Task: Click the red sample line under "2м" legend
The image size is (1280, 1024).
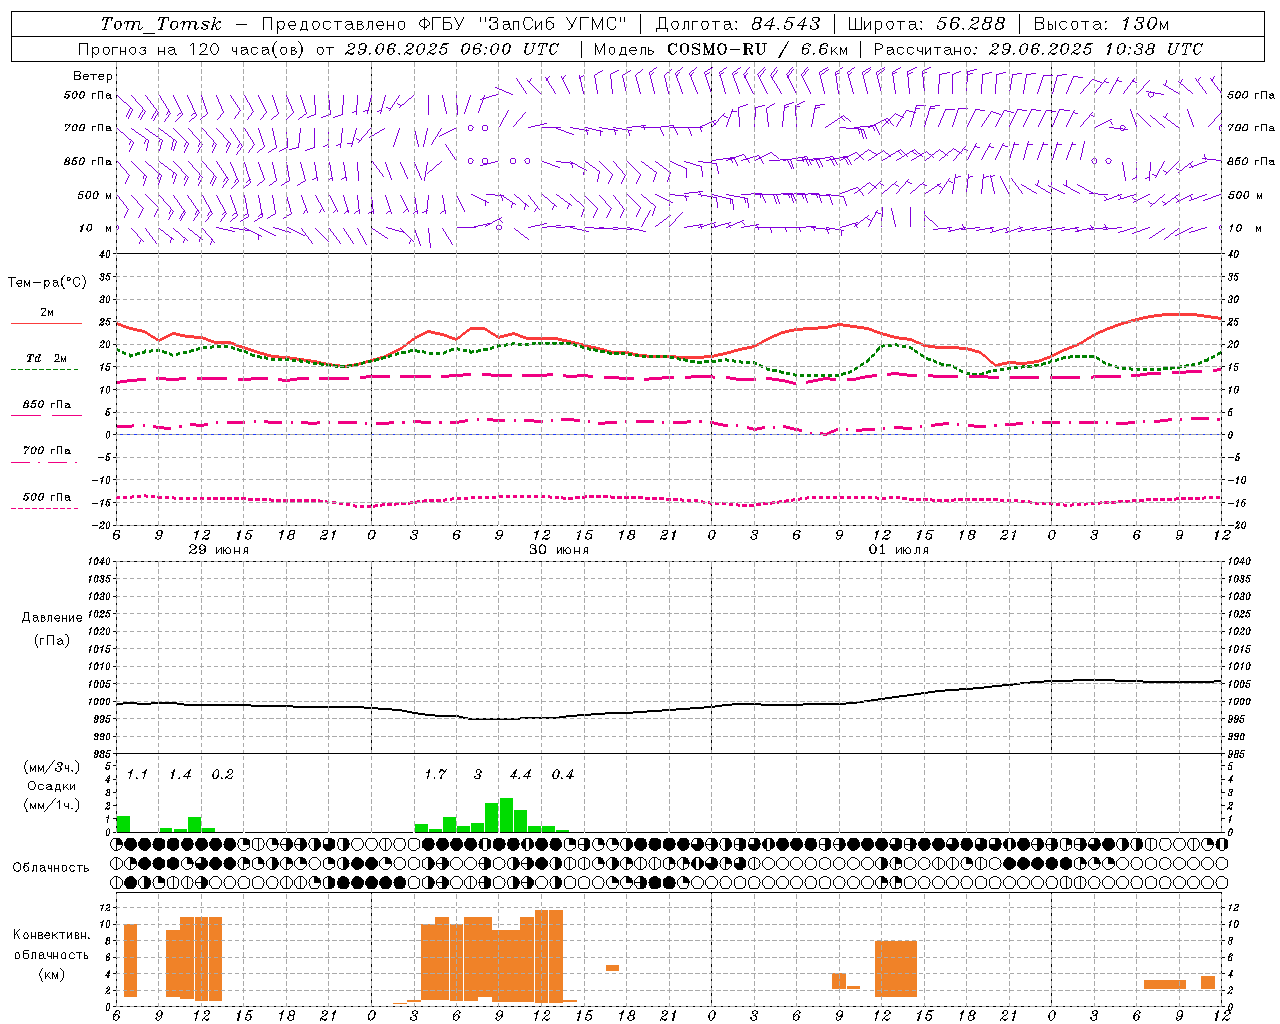Action: (46, 323)
